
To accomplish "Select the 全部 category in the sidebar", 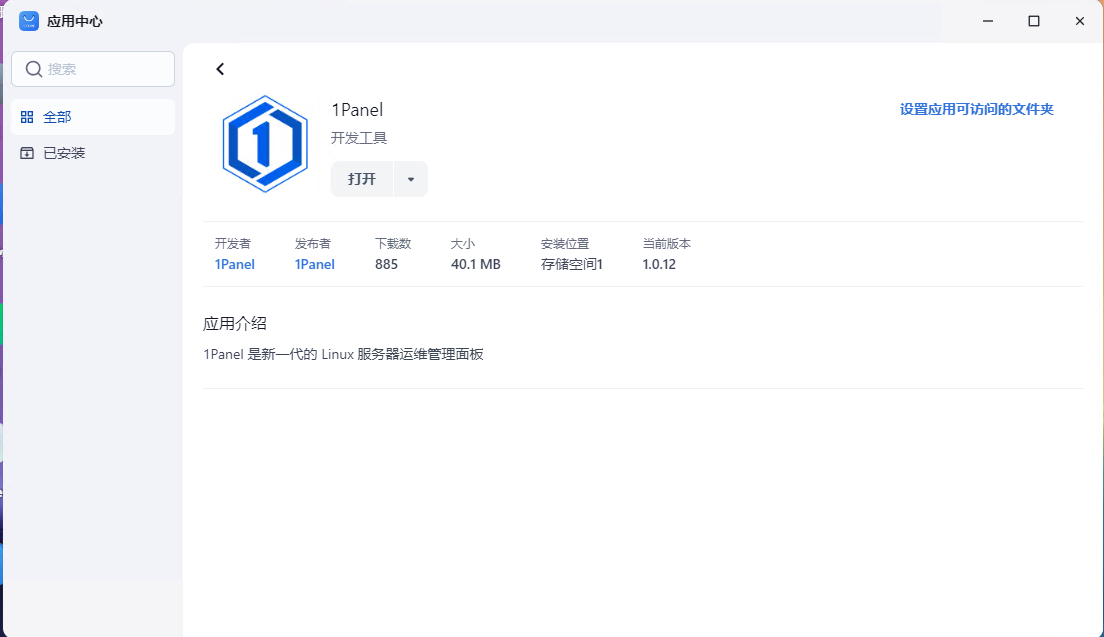I will tap(93, 117).
